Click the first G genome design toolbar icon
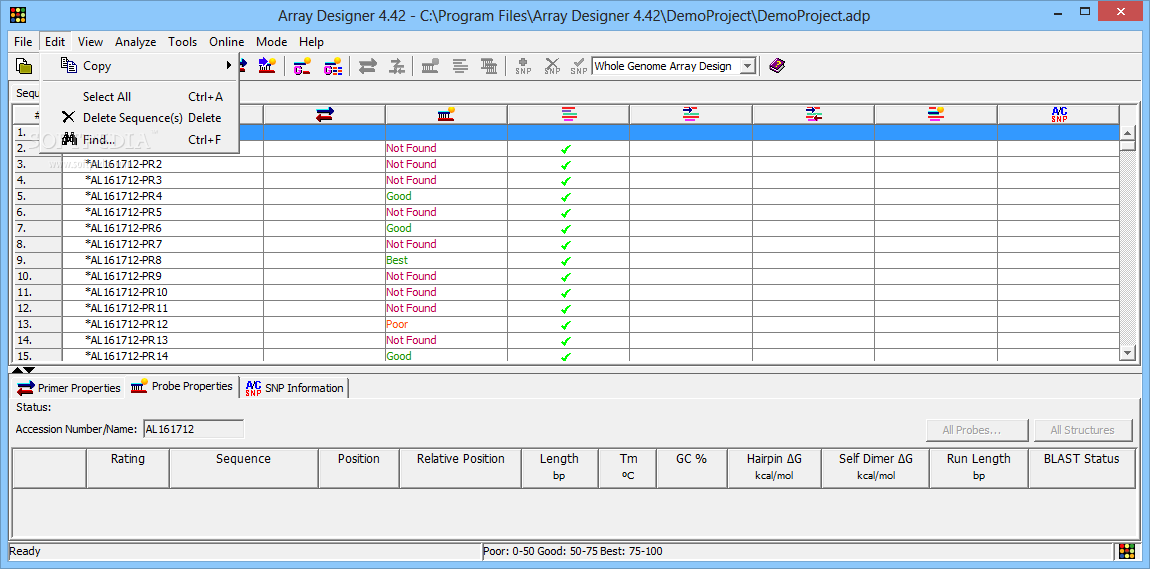This screenshot has height=569, width=1150. pyautogui.click(x=301, y=66)
